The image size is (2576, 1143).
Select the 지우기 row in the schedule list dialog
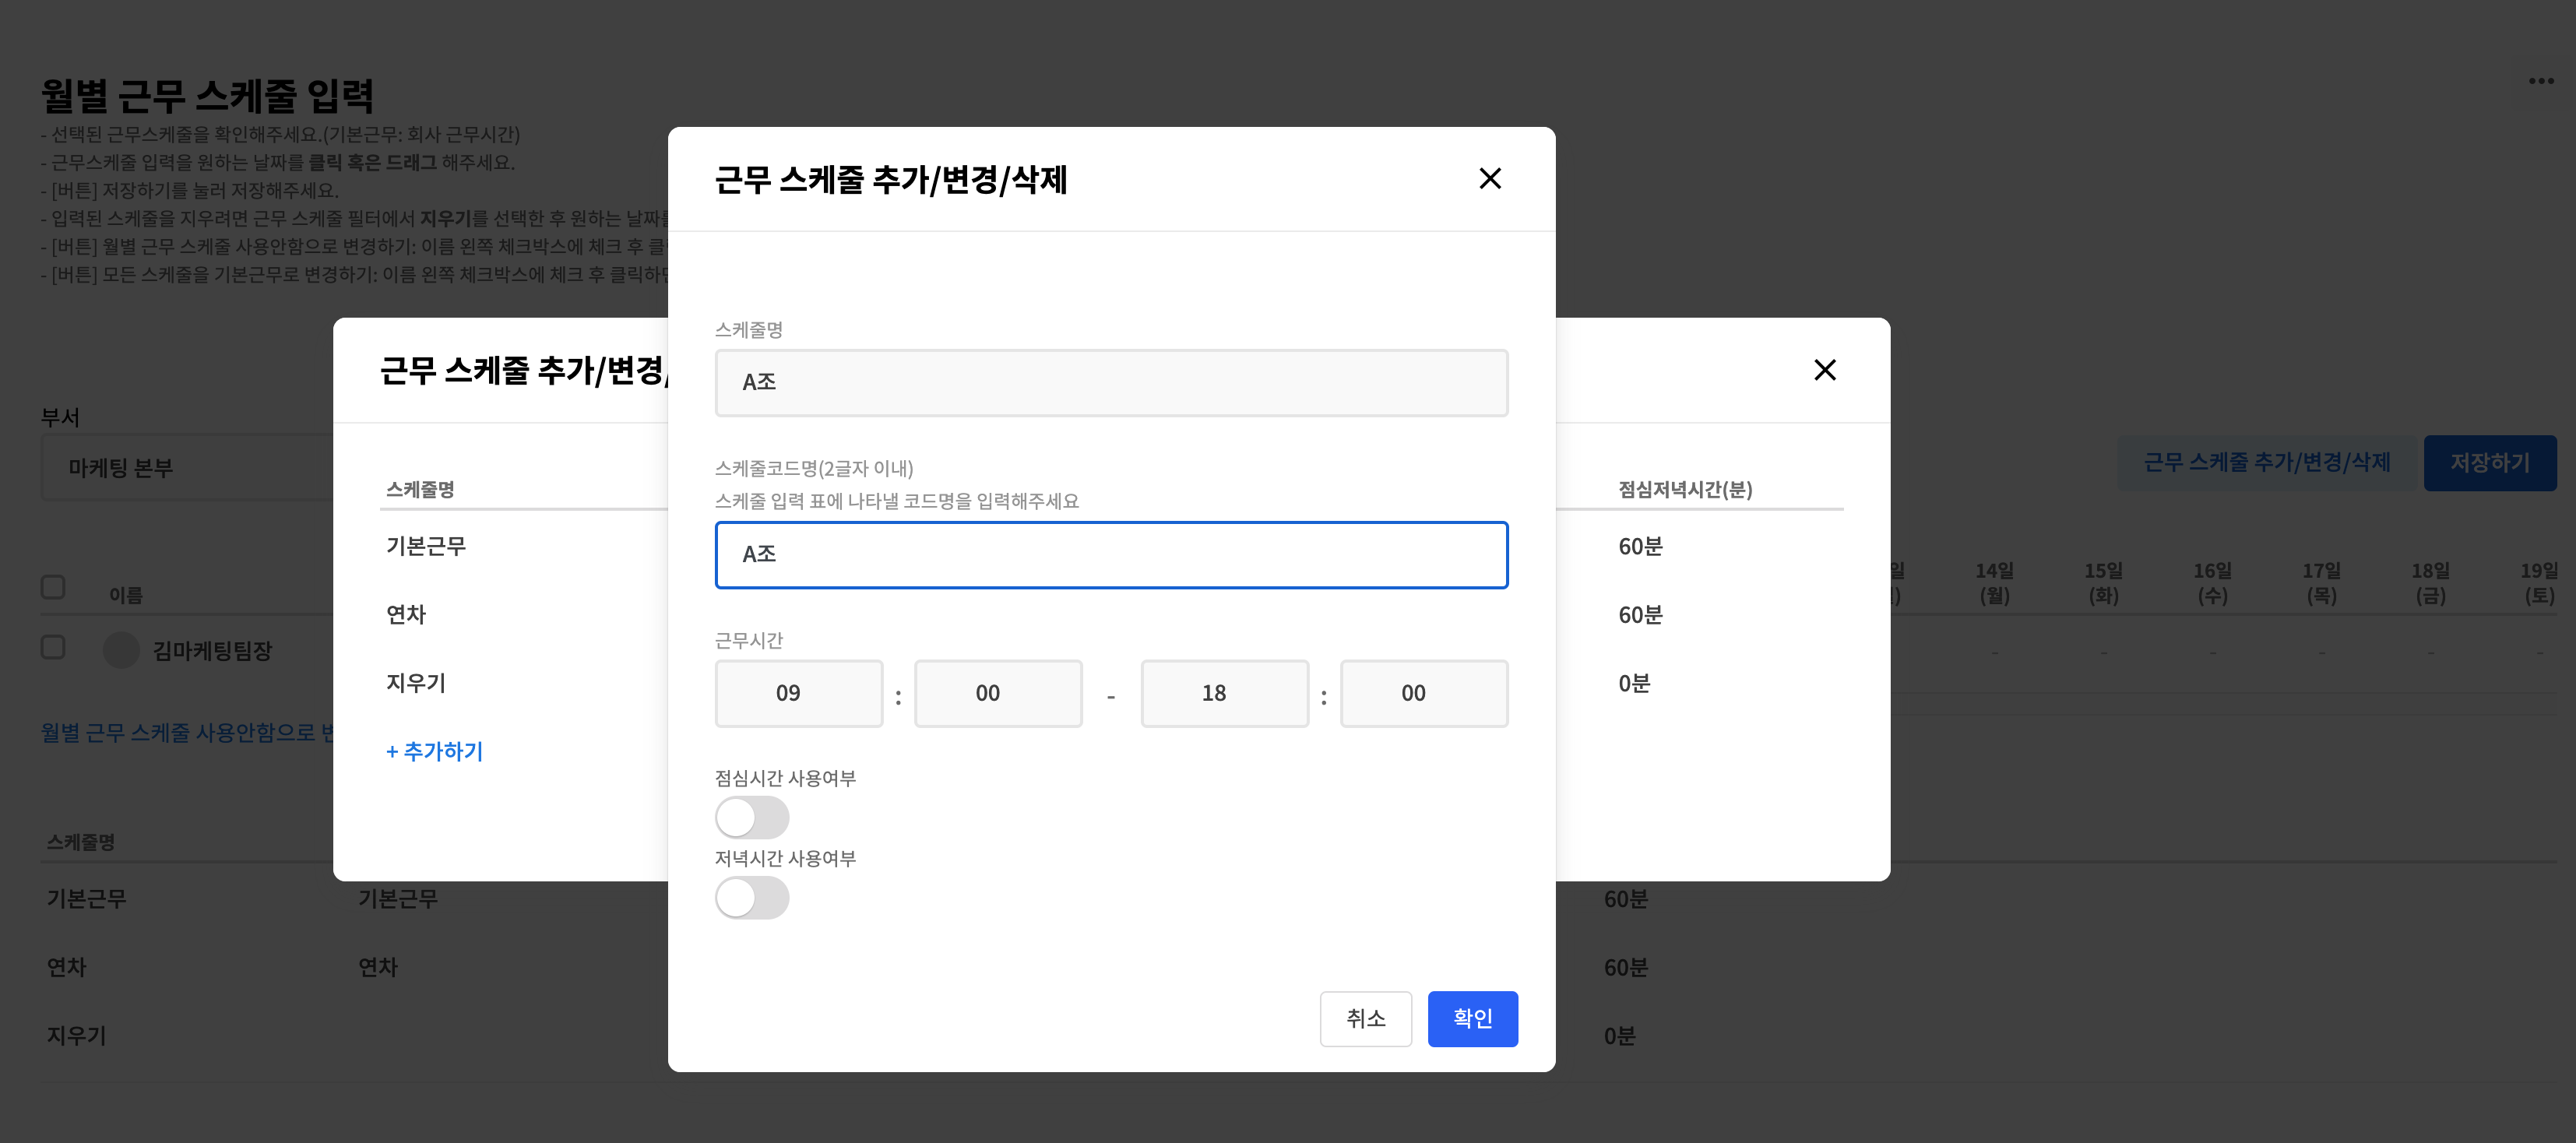(416, 683)
